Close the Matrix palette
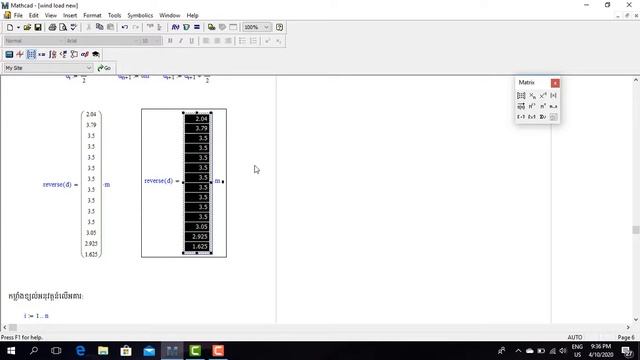Viewport: 640px width, 360px height. (555, 83)
